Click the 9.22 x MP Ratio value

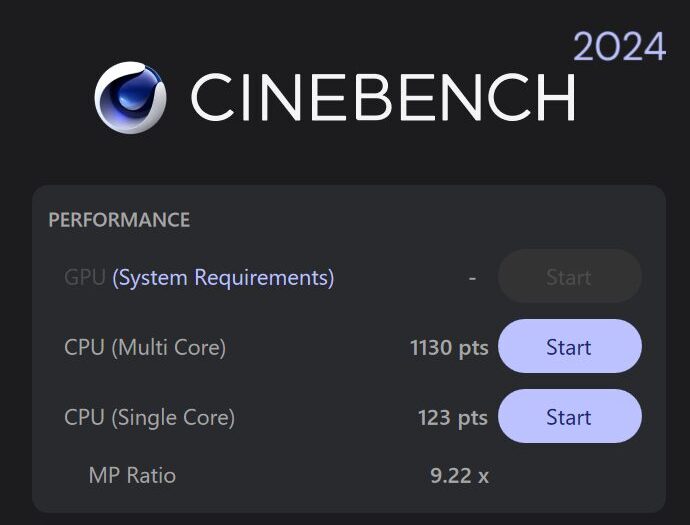459,476
